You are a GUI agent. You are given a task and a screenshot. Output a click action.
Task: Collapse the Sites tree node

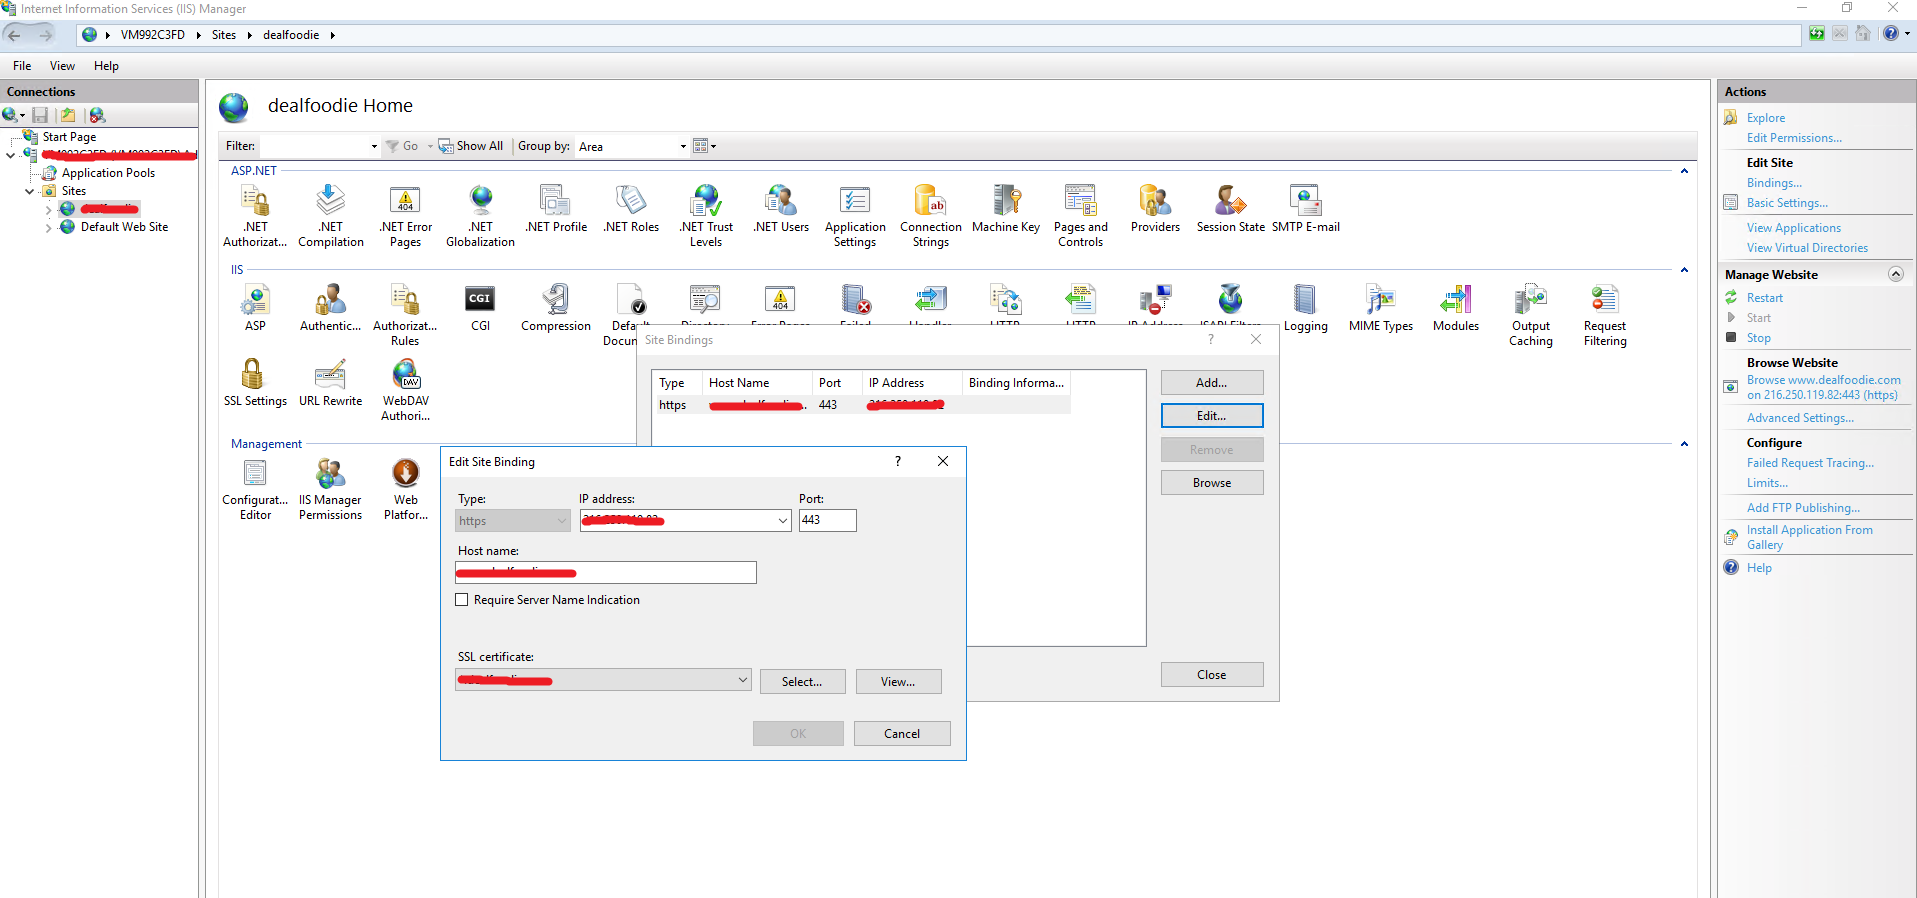pyautogui.click(x=30, y=191)
